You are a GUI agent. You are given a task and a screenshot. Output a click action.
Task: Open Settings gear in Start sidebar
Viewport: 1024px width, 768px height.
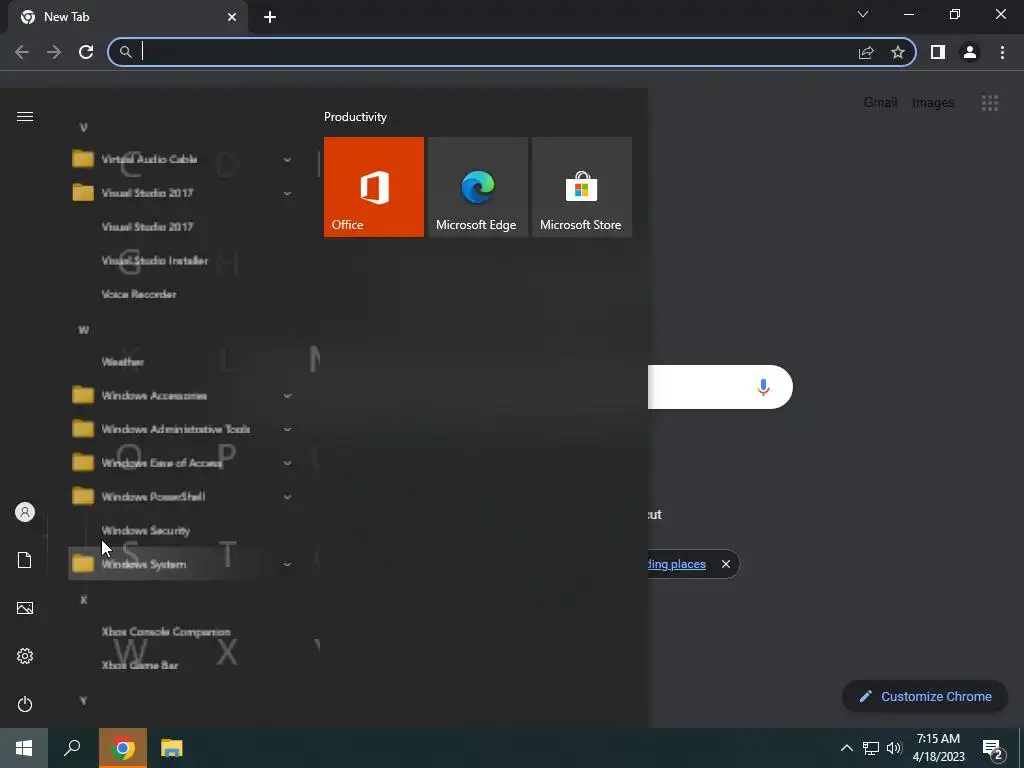(x=25, y=656)
